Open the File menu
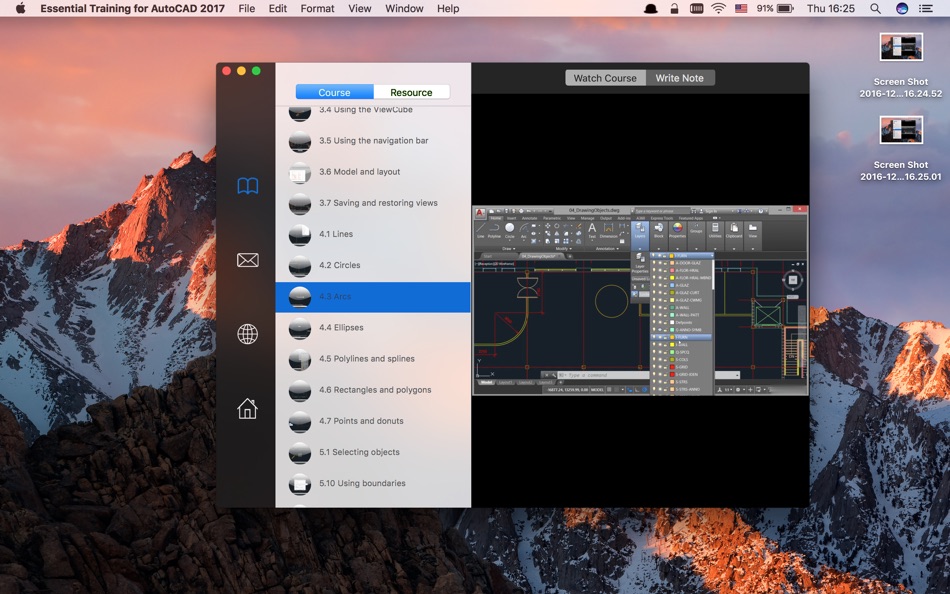Viewport: 950px width, 594px height. coord(247,8)
